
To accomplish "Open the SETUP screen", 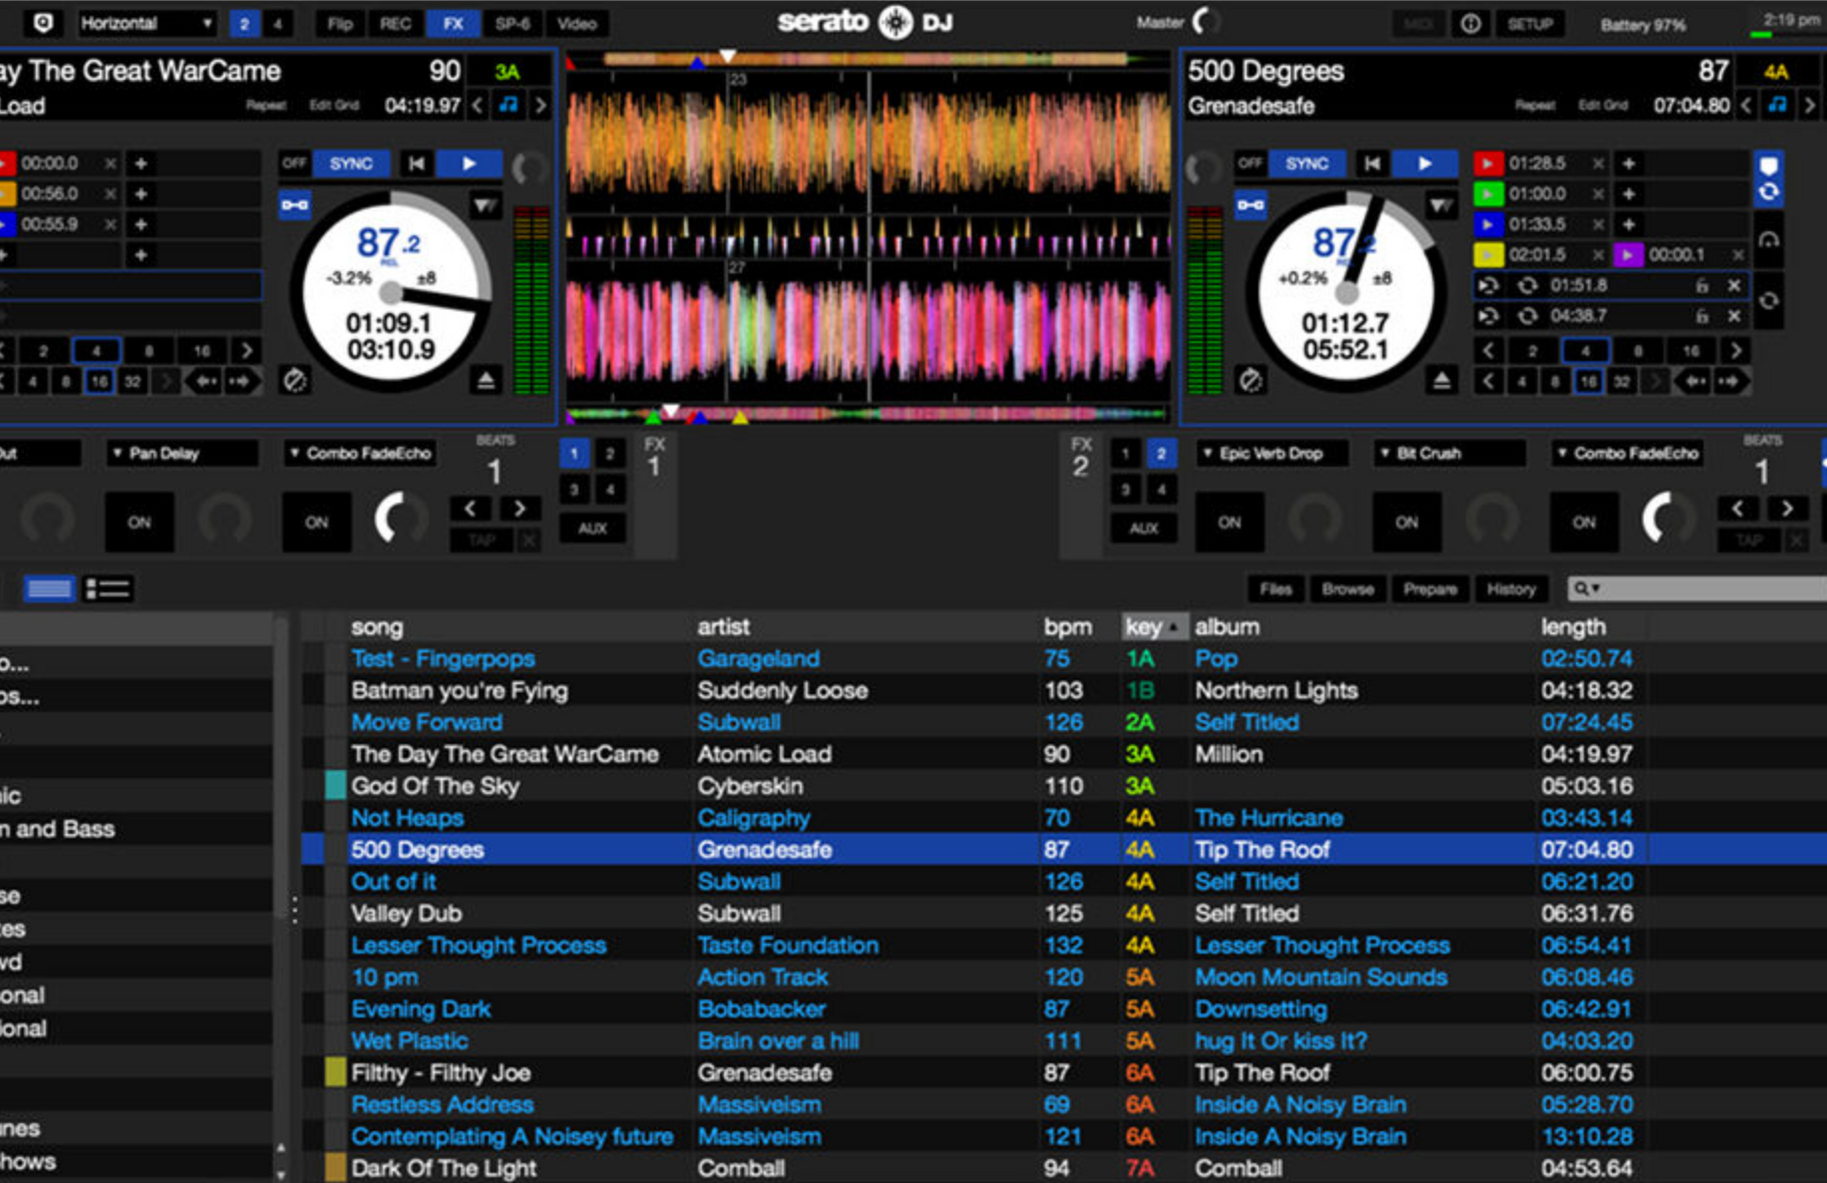I will pos(1530,23).
